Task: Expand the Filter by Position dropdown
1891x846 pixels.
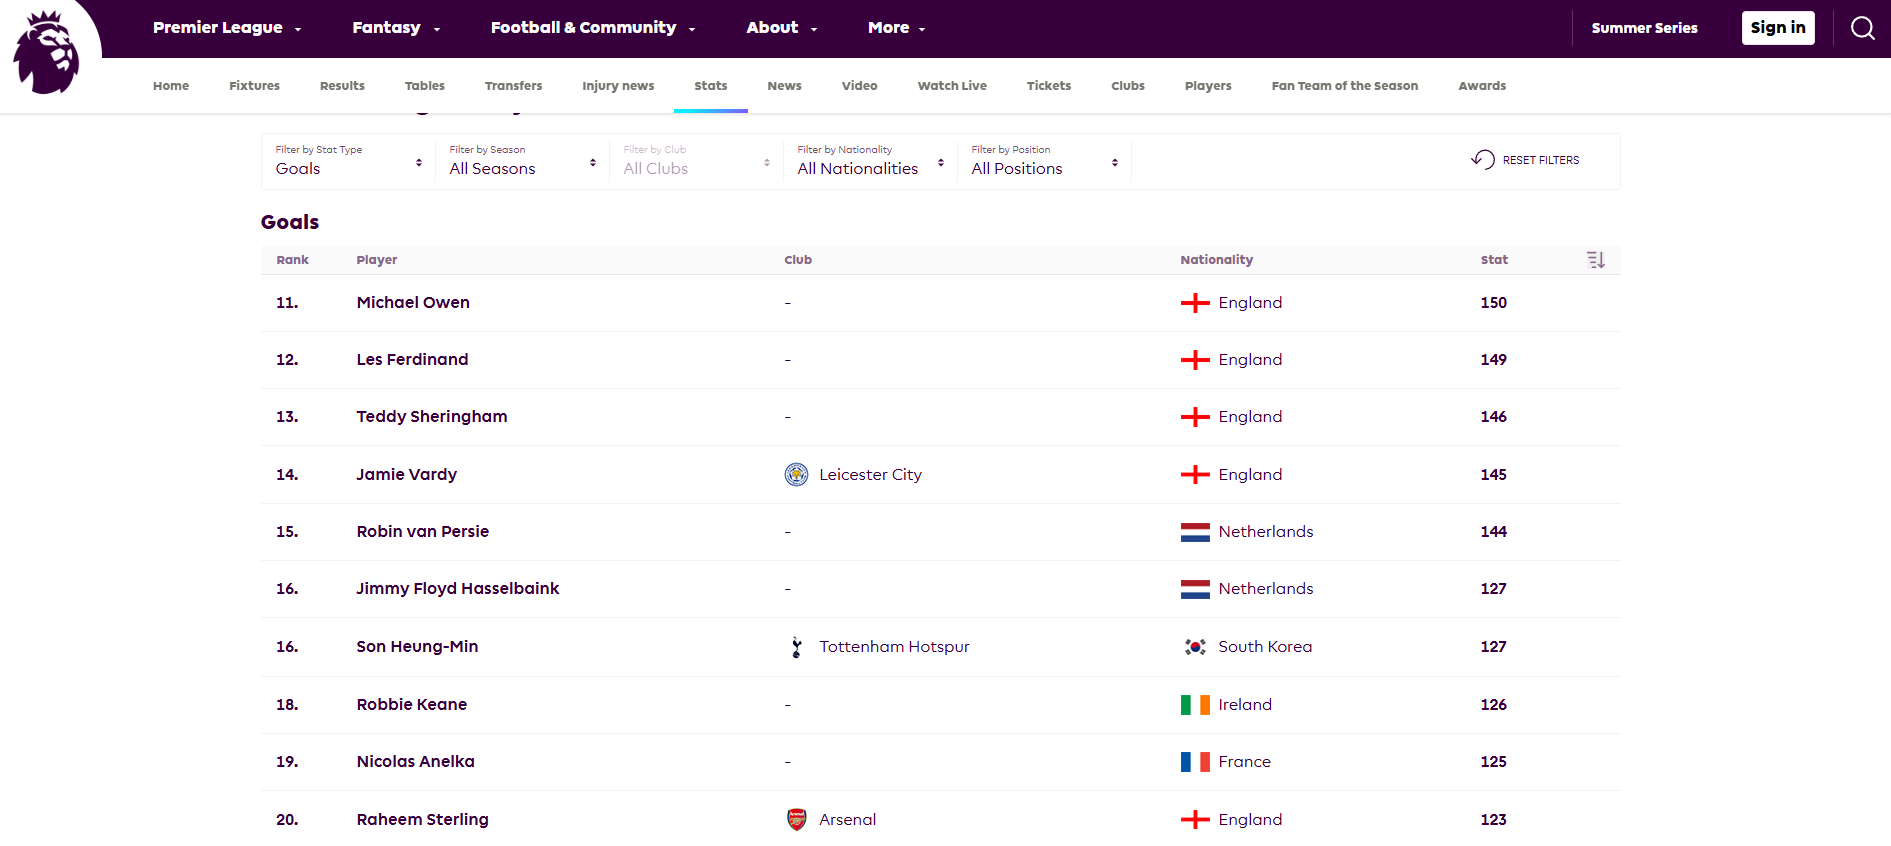Action: 1044,162
